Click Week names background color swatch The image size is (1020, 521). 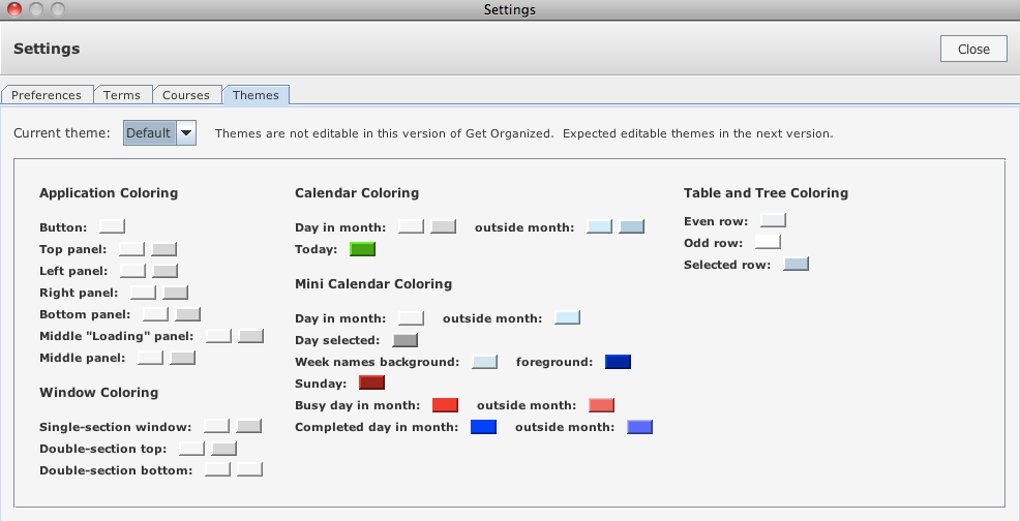click(x=484, y=362)
